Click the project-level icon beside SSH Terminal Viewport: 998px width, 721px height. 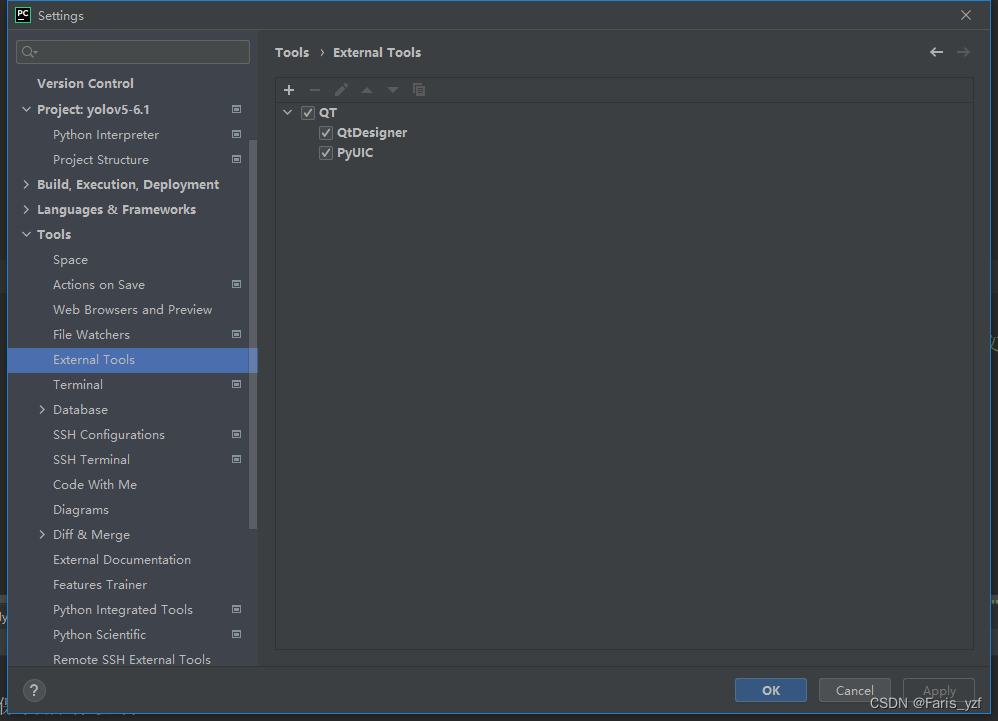(x=236, y=459)
